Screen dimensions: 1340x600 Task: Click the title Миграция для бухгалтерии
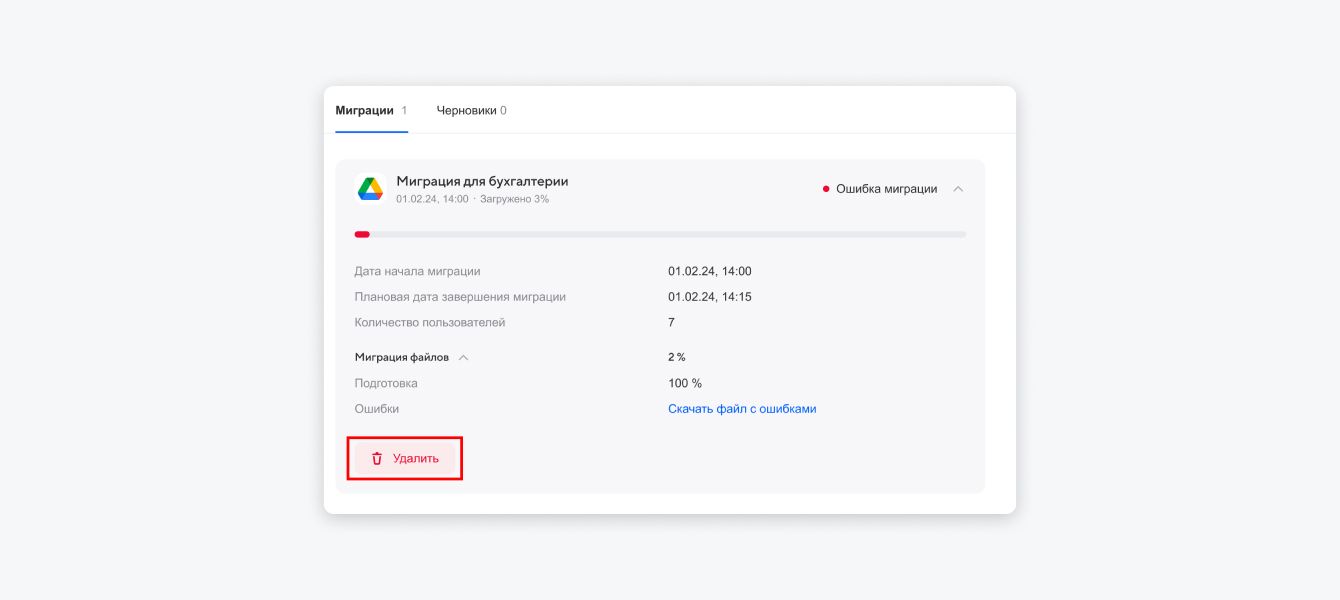tap(482, 181)
